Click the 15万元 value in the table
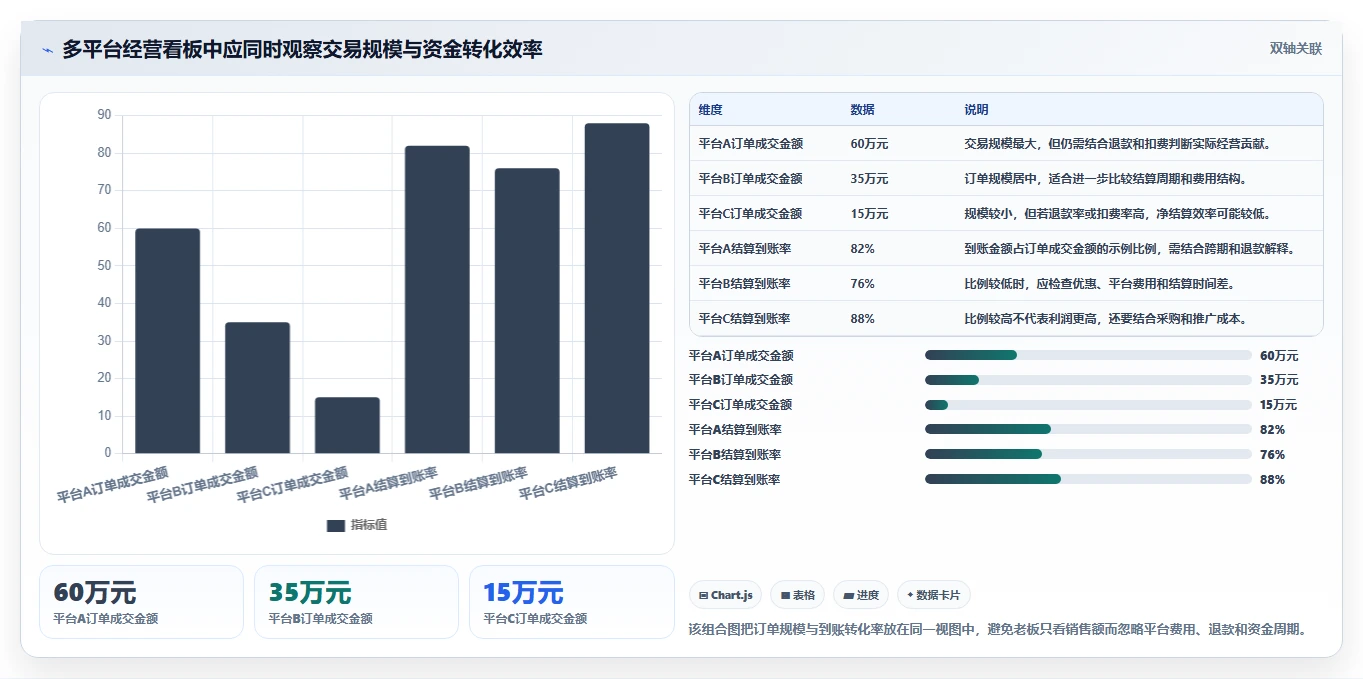 tap(869, 214)
